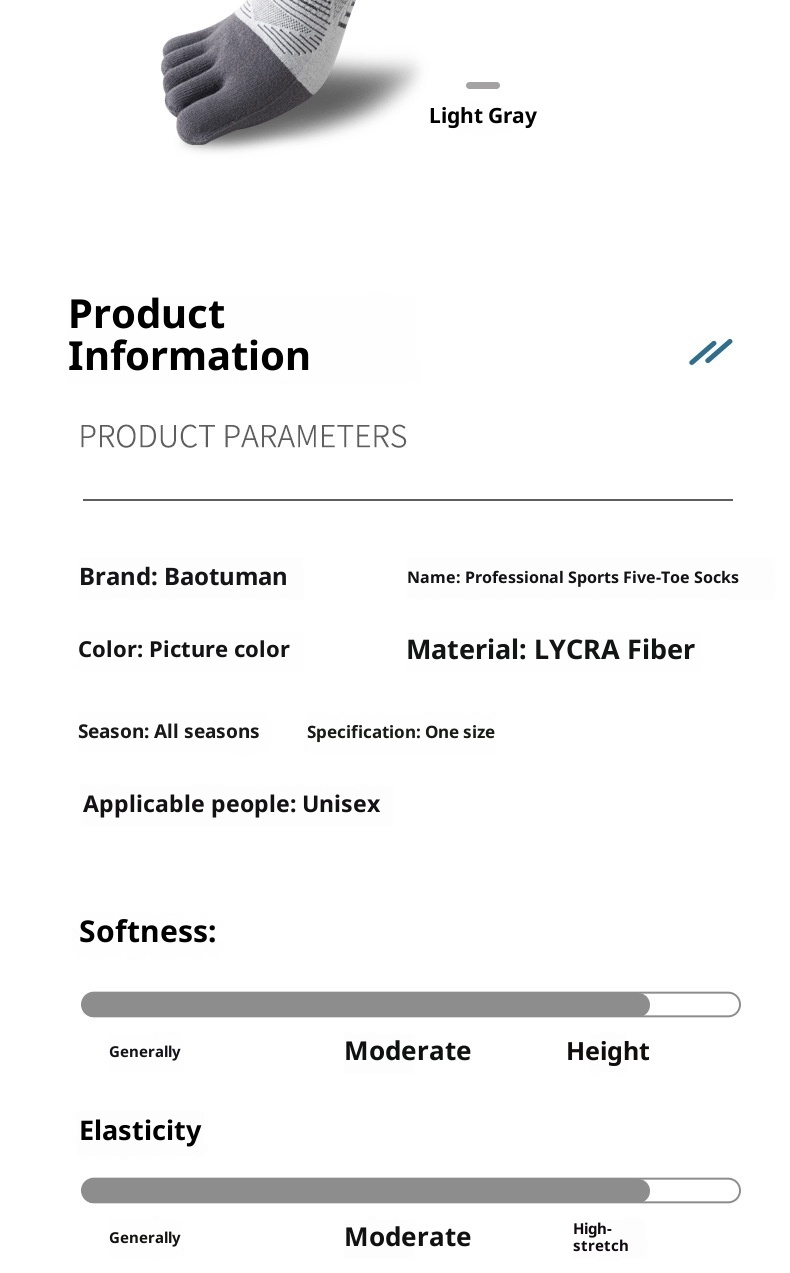Click the blue double-slash decorative icon

711,352
